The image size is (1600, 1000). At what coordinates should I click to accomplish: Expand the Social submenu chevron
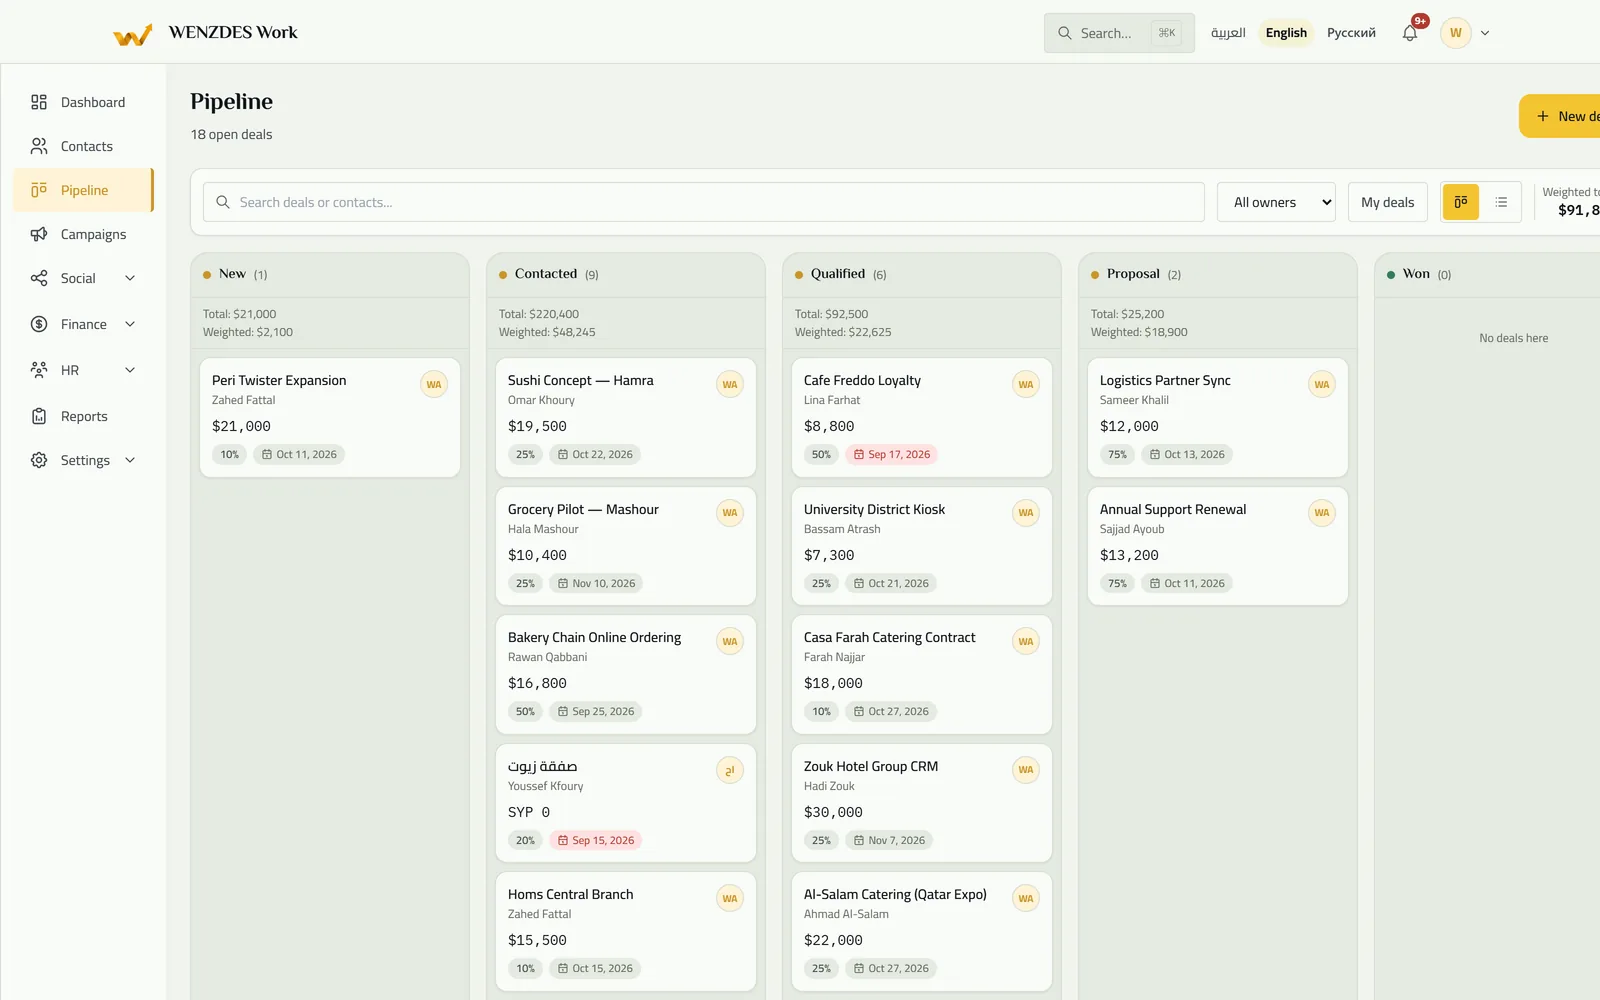(130, 278)
